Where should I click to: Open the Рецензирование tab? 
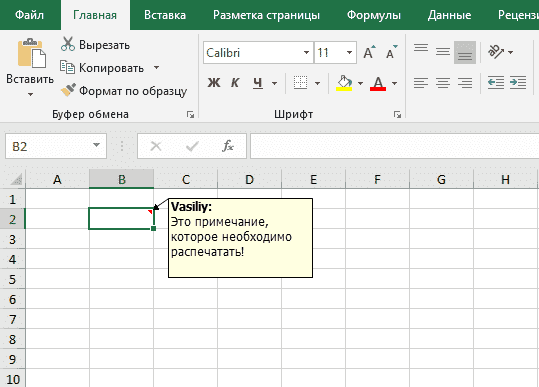click(x=518, y=15)
